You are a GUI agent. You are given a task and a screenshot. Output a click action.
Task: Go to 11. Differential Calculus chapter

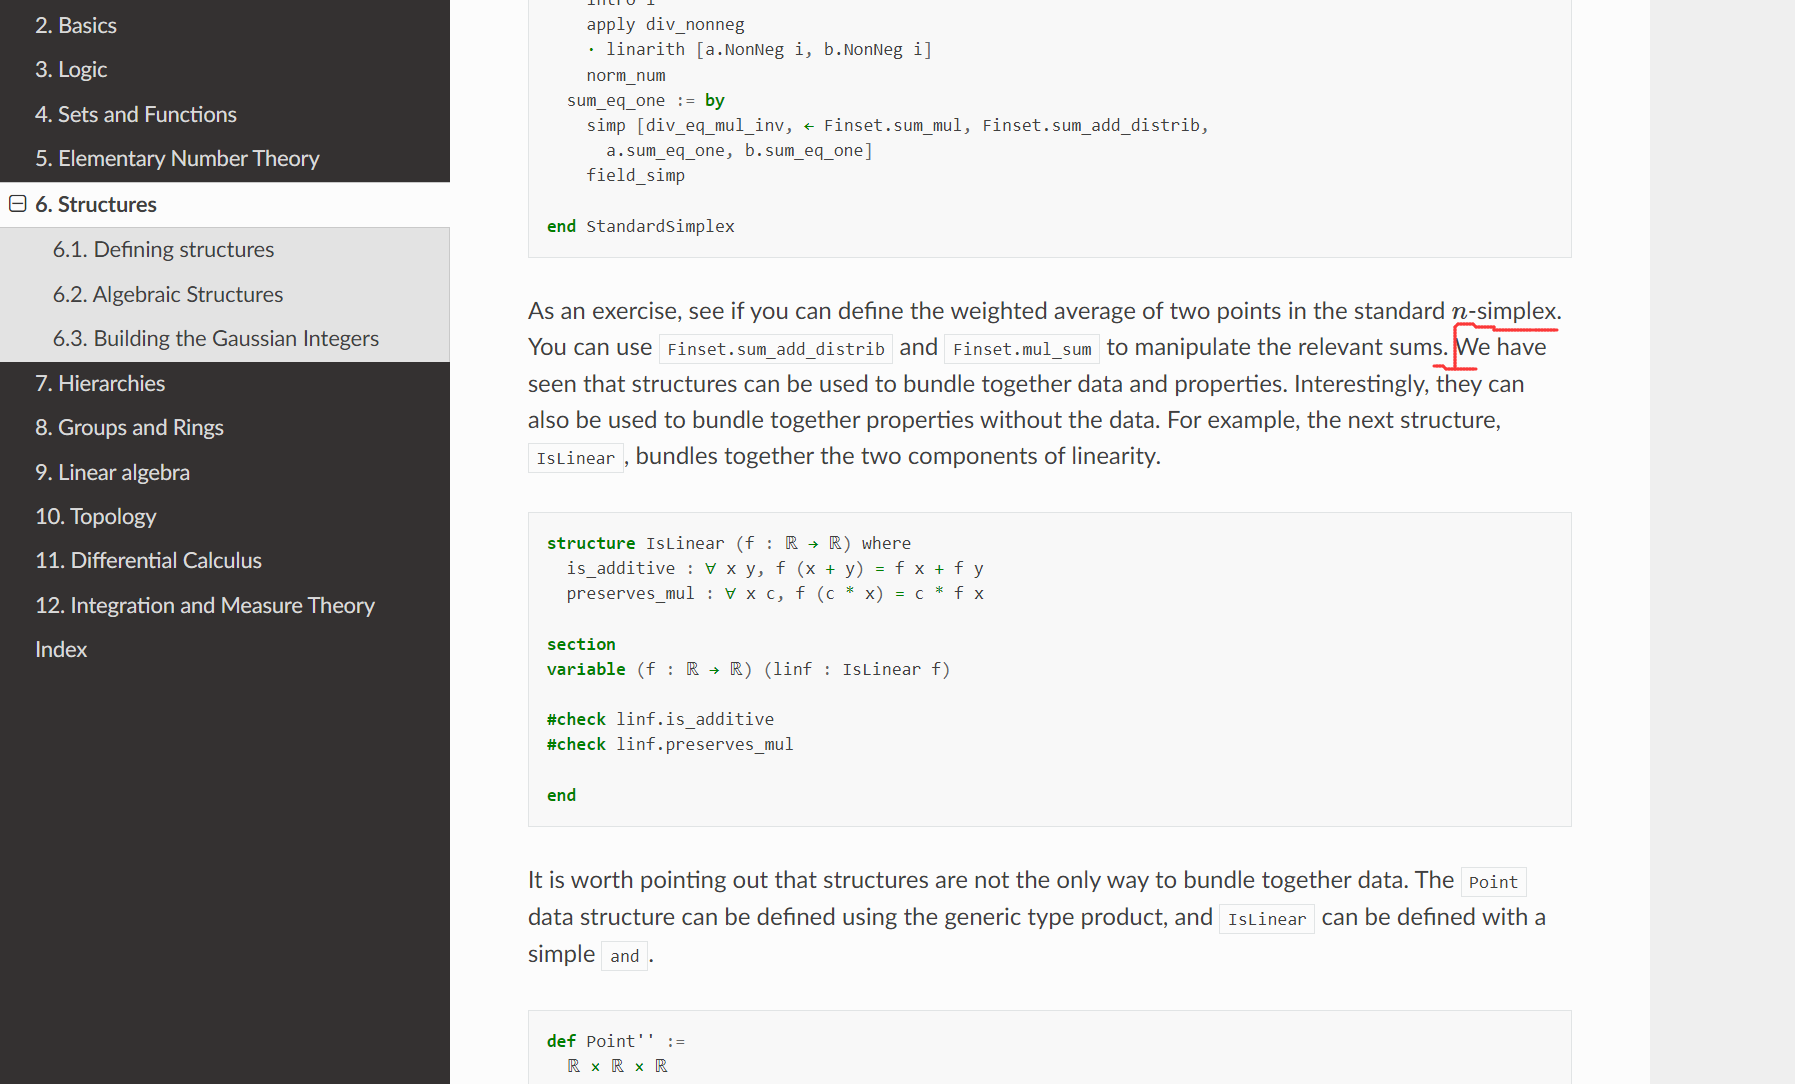[x=148, y=560]
